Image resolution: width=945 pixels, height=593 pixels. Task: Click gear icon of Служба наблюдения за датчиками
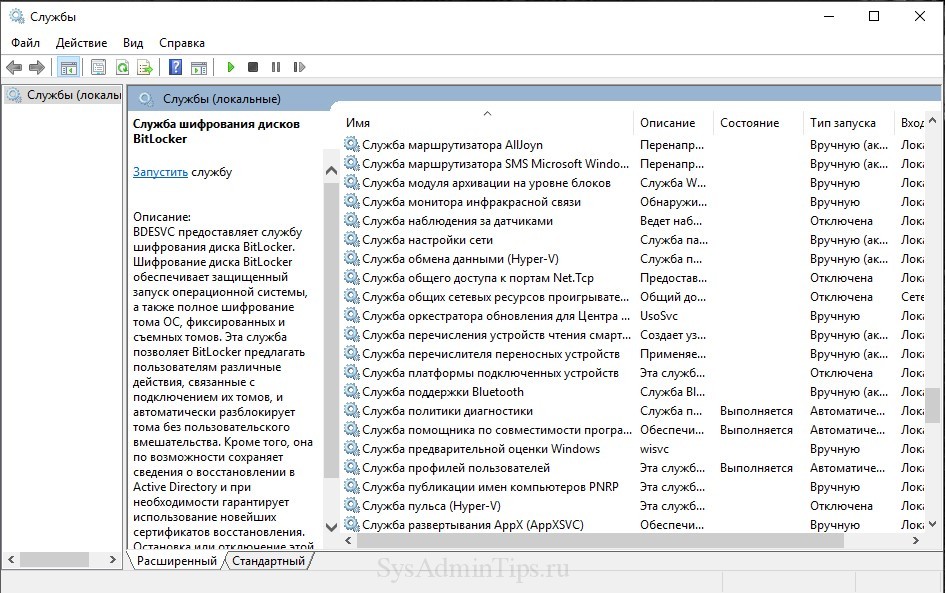tap(351, 220)
